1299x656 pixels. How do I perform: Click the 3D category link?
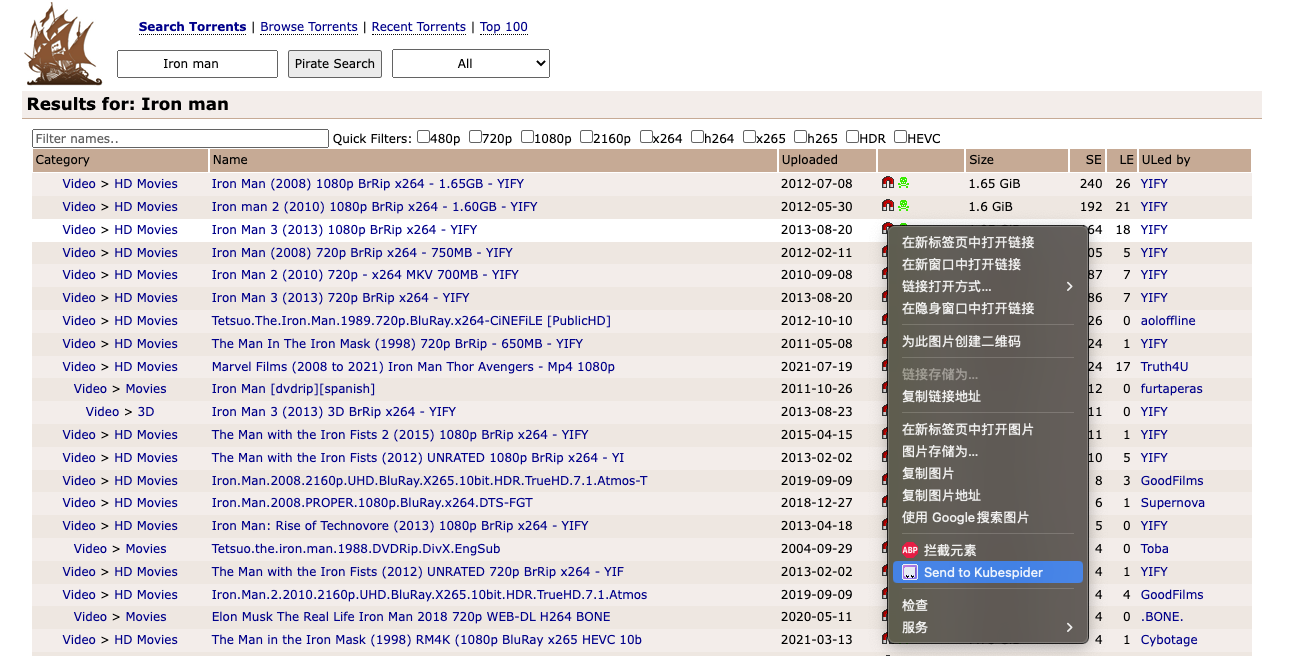coord(146,411)
